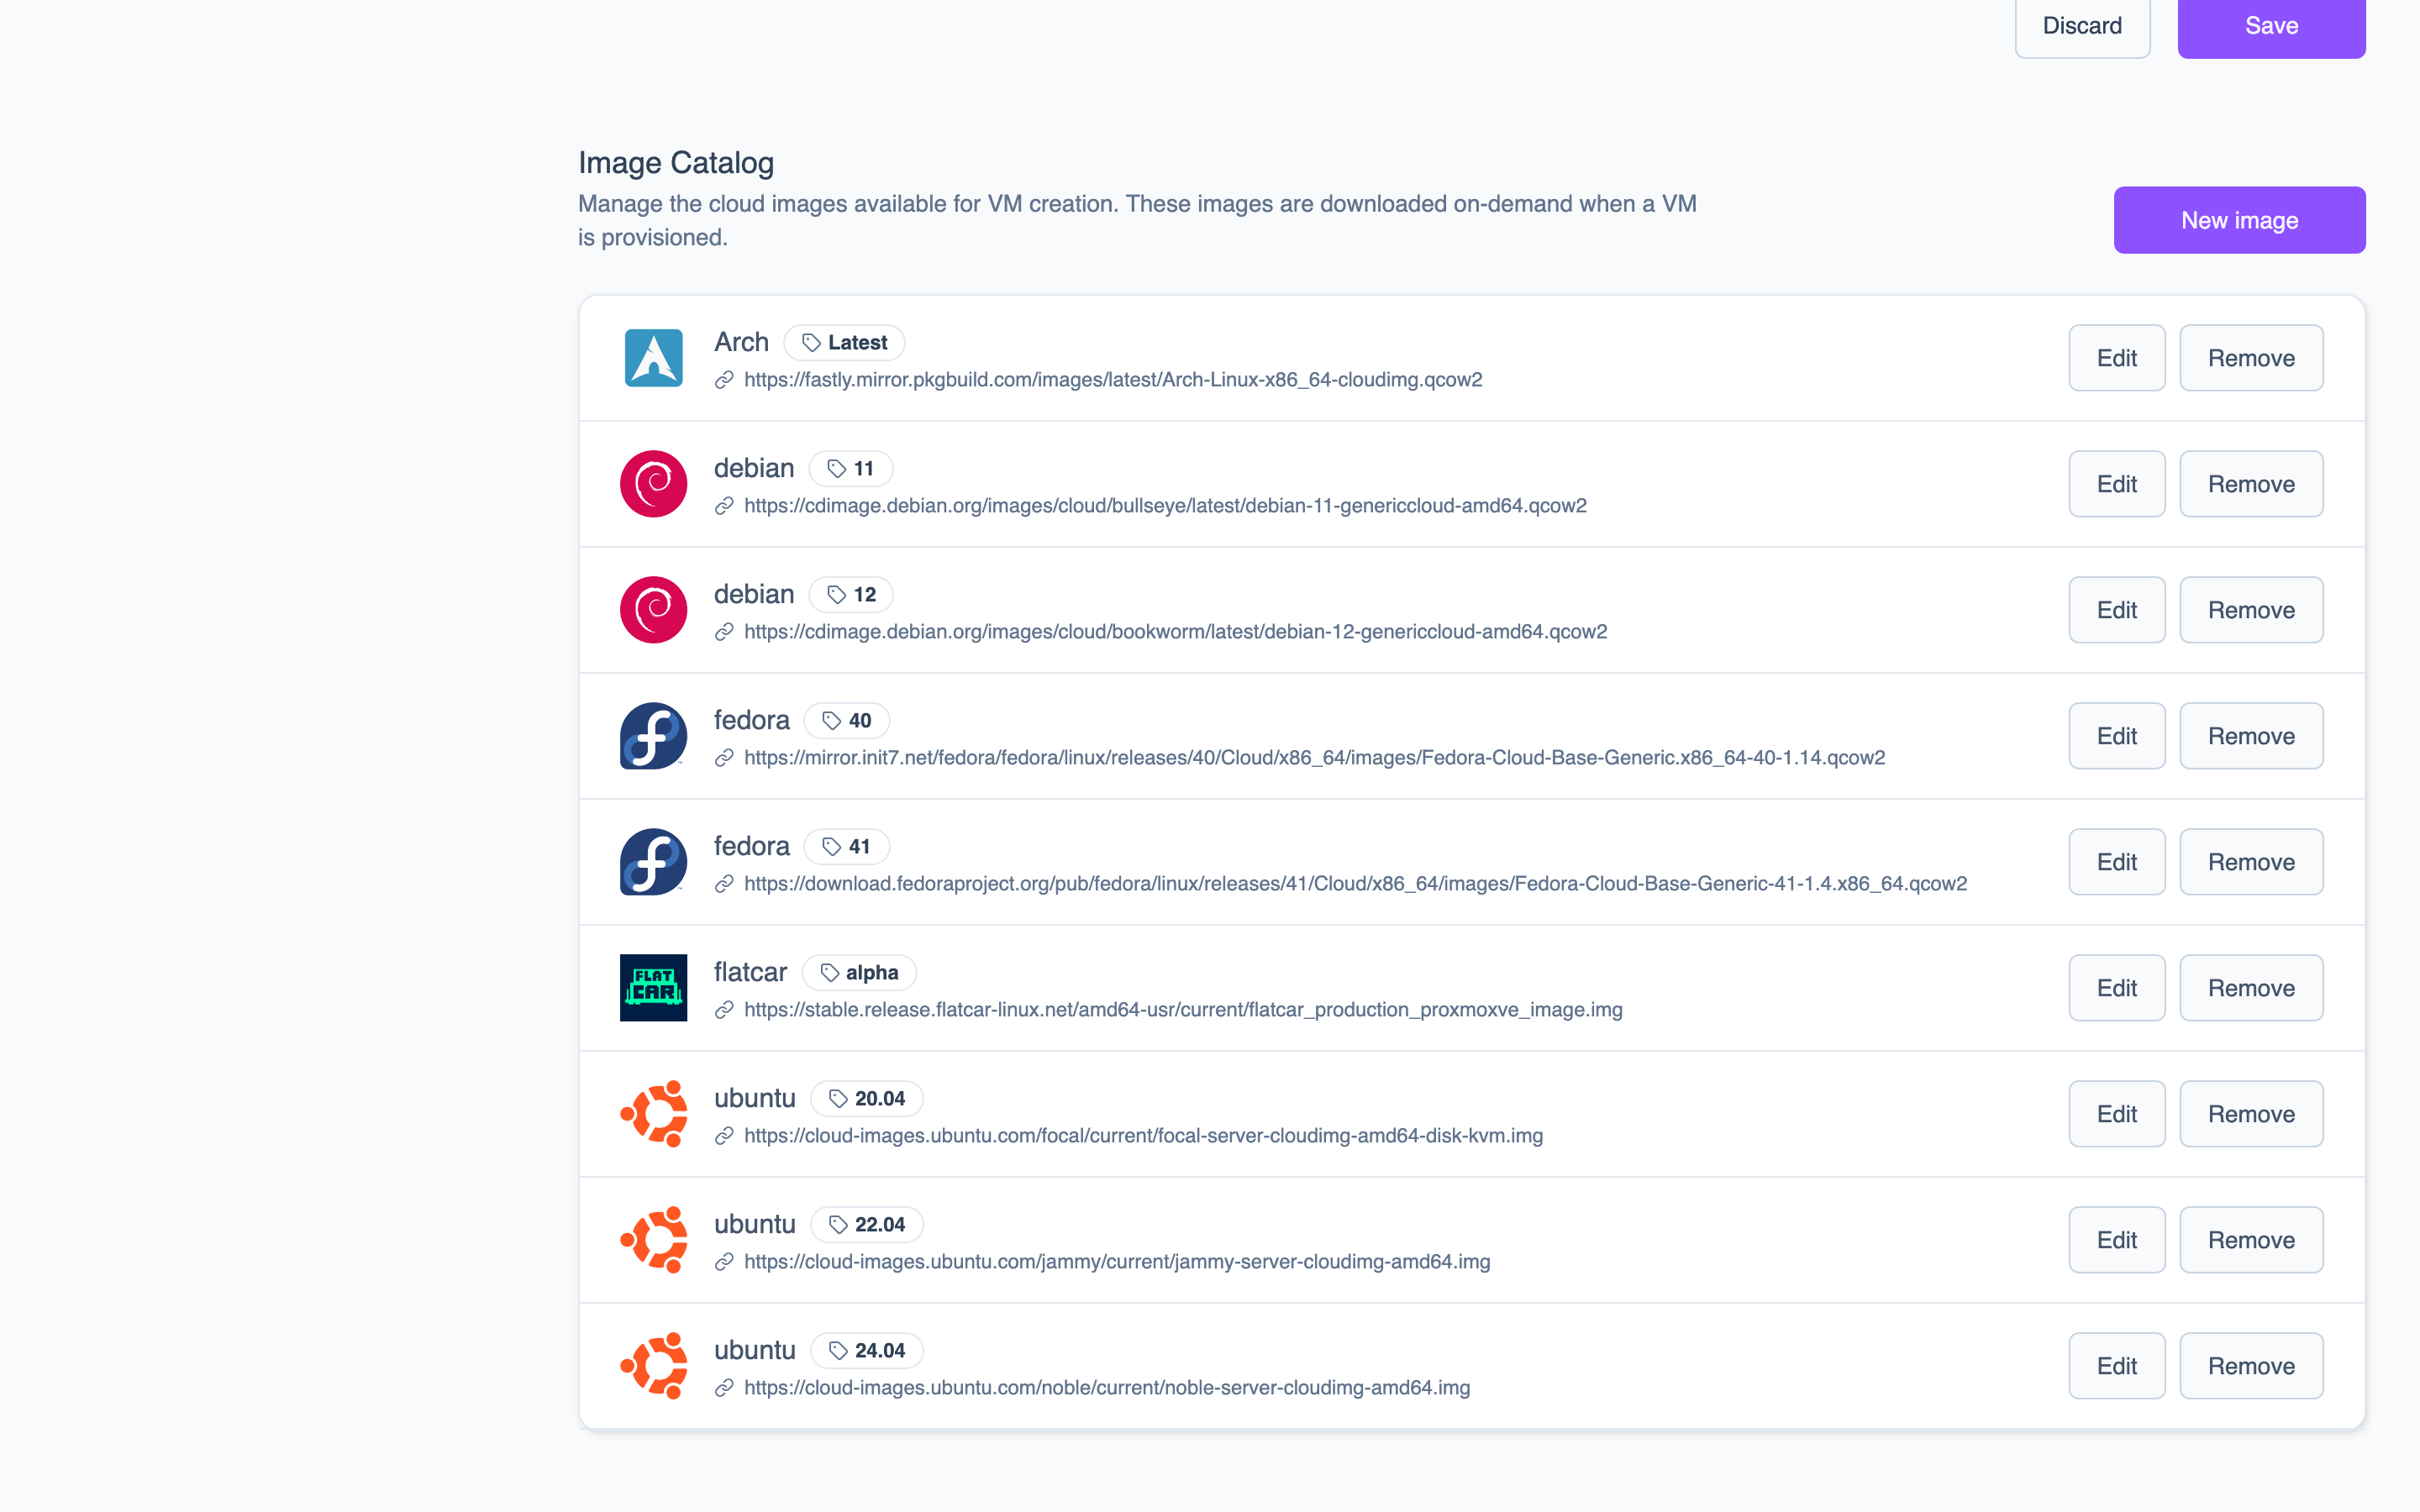Edit the fedora 41 image entry
2420x1512 pixels.
[x=2117, y=862]
